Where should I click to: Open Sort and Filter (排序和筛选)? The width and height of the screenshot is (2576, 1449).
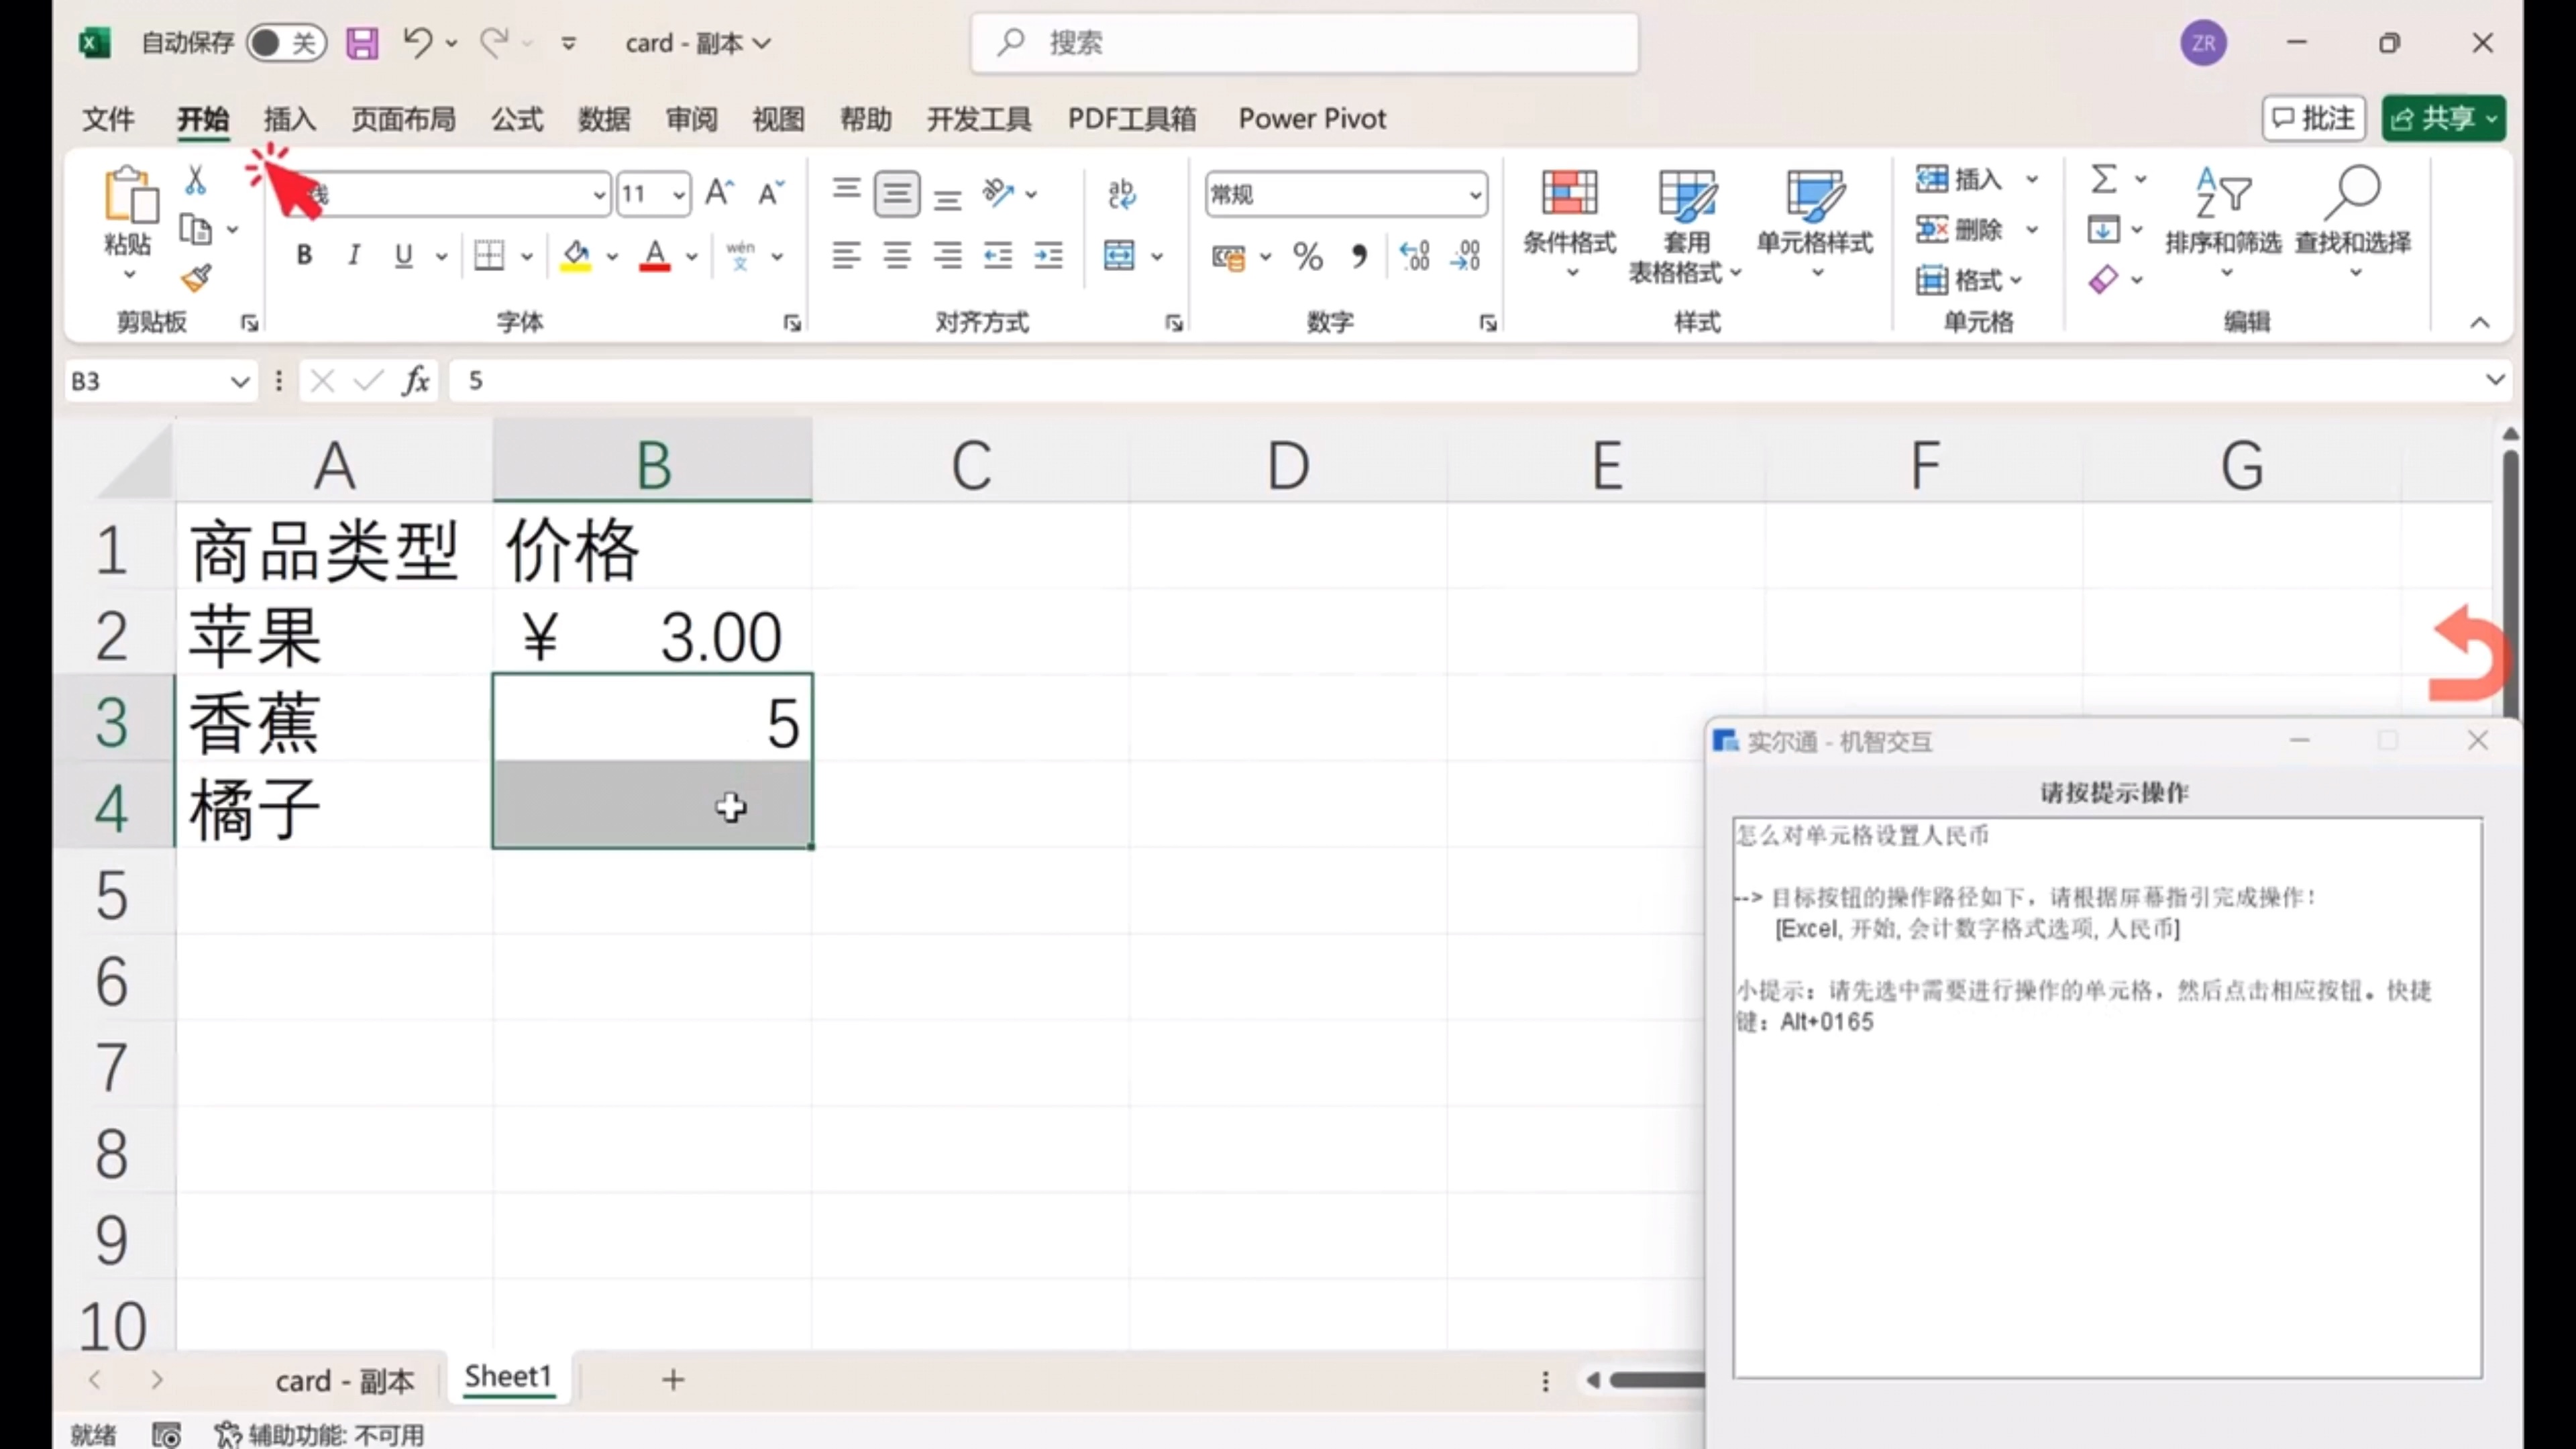[2223, 223]
